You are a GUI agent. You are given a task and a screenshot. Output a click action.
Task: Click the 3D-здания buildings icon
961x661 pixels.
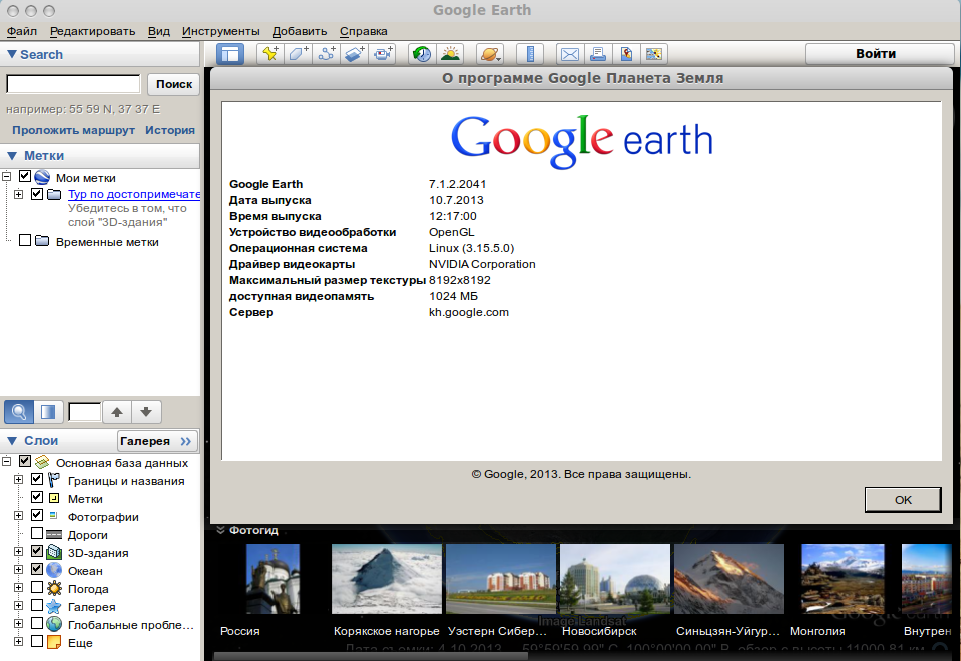(x=54, y=553)
